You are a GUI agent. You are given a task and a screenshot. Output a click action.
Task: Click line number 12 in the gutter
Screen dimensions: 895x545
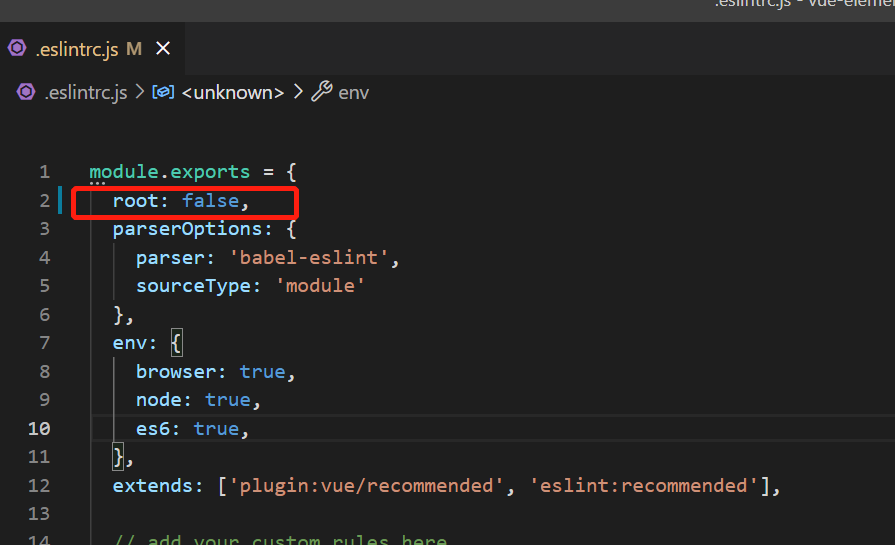click(39, 486)
